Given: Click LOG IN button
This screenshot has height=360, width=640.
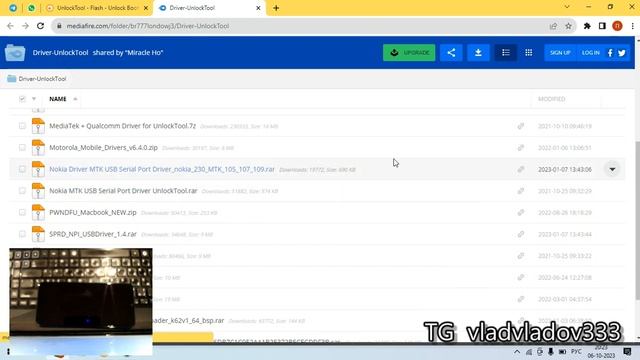Looking at the screenshot, I should click(590, 53).
